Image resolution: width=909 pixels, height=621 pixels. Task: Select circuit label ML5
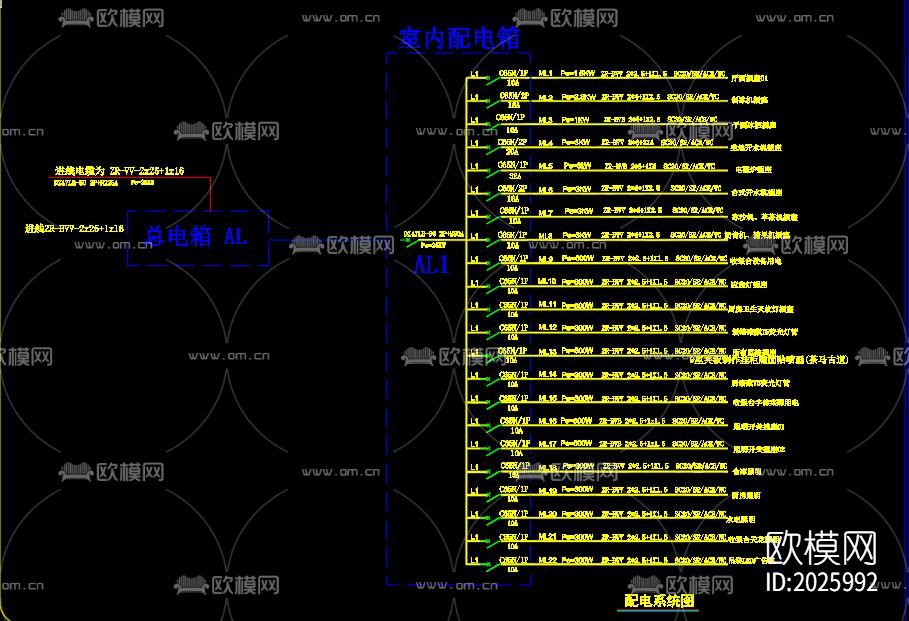point(546,166)
